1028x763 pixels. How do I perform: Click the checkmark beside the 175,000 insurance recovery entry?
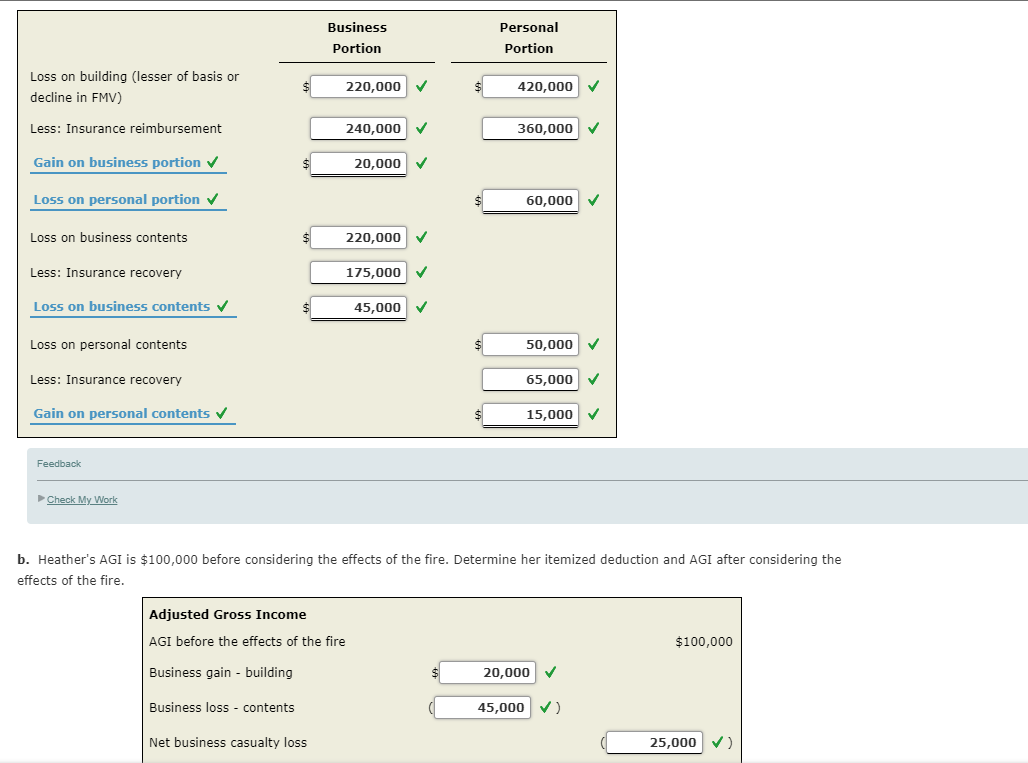coord(420,272)
